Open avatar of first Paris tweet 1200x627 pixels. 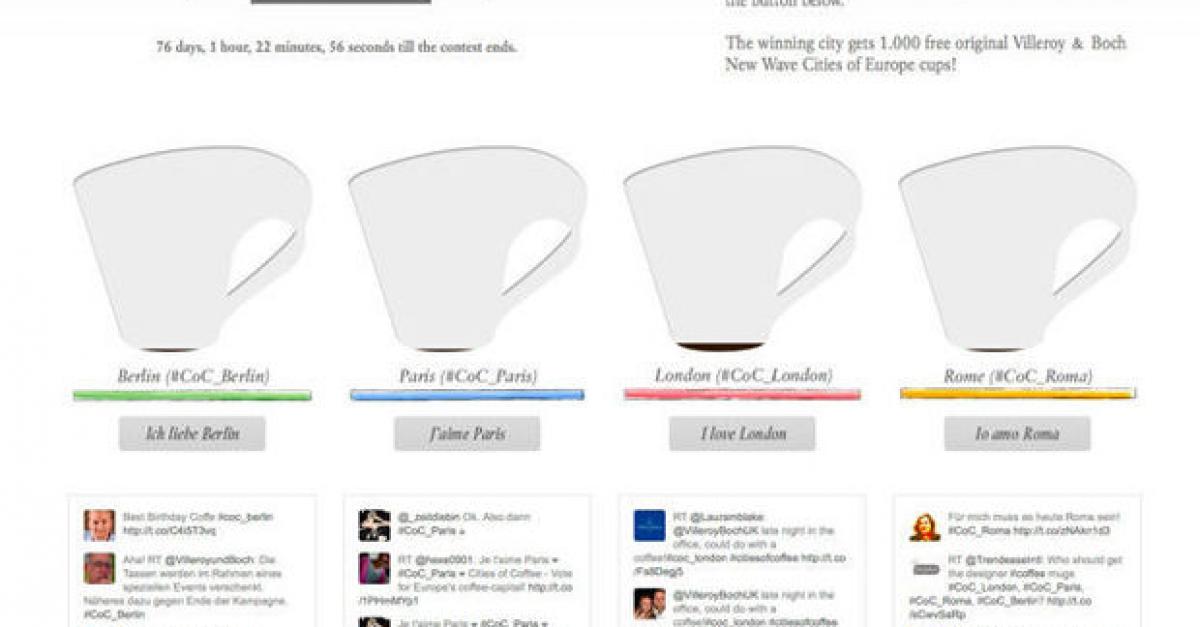tap(374, 525)
